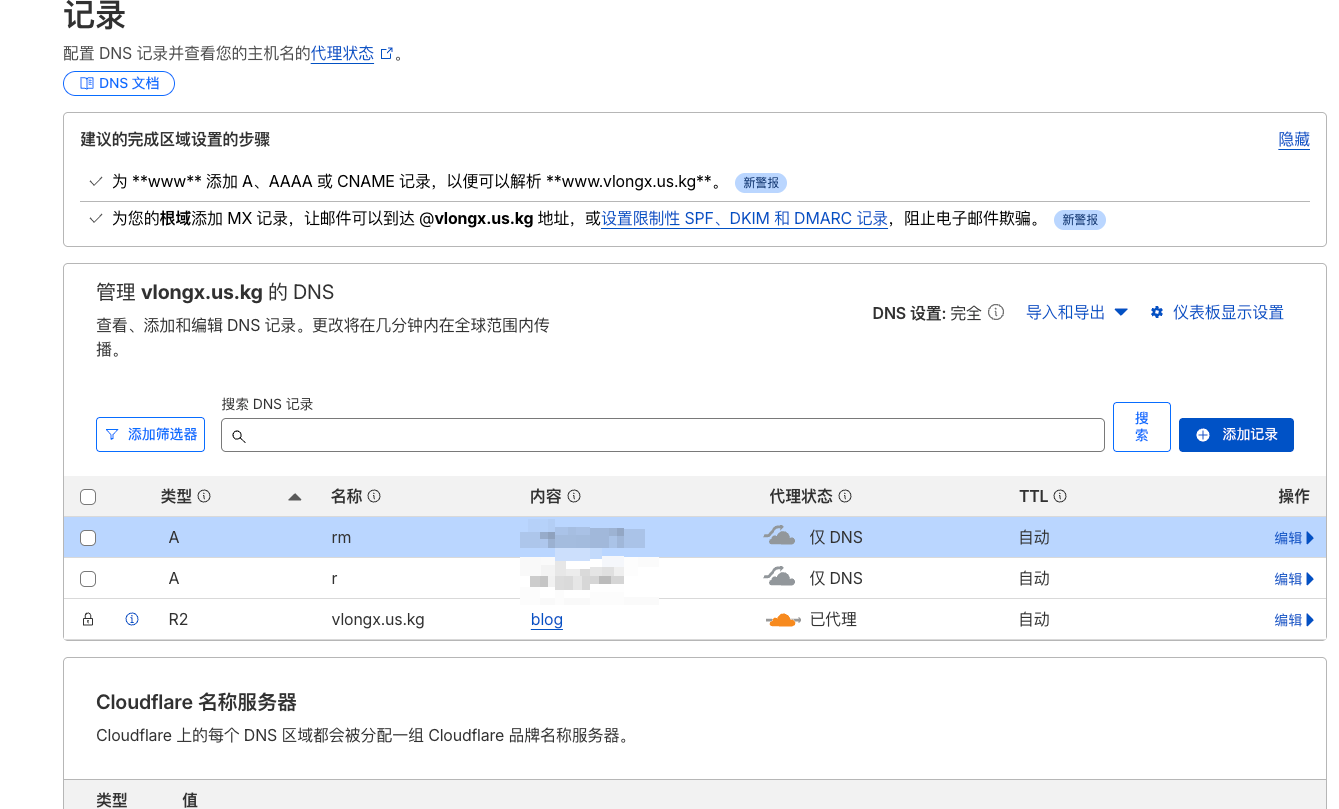Click the info icon next to 内容 header
The image size is (1339, 809).
(x=574, y=496)
